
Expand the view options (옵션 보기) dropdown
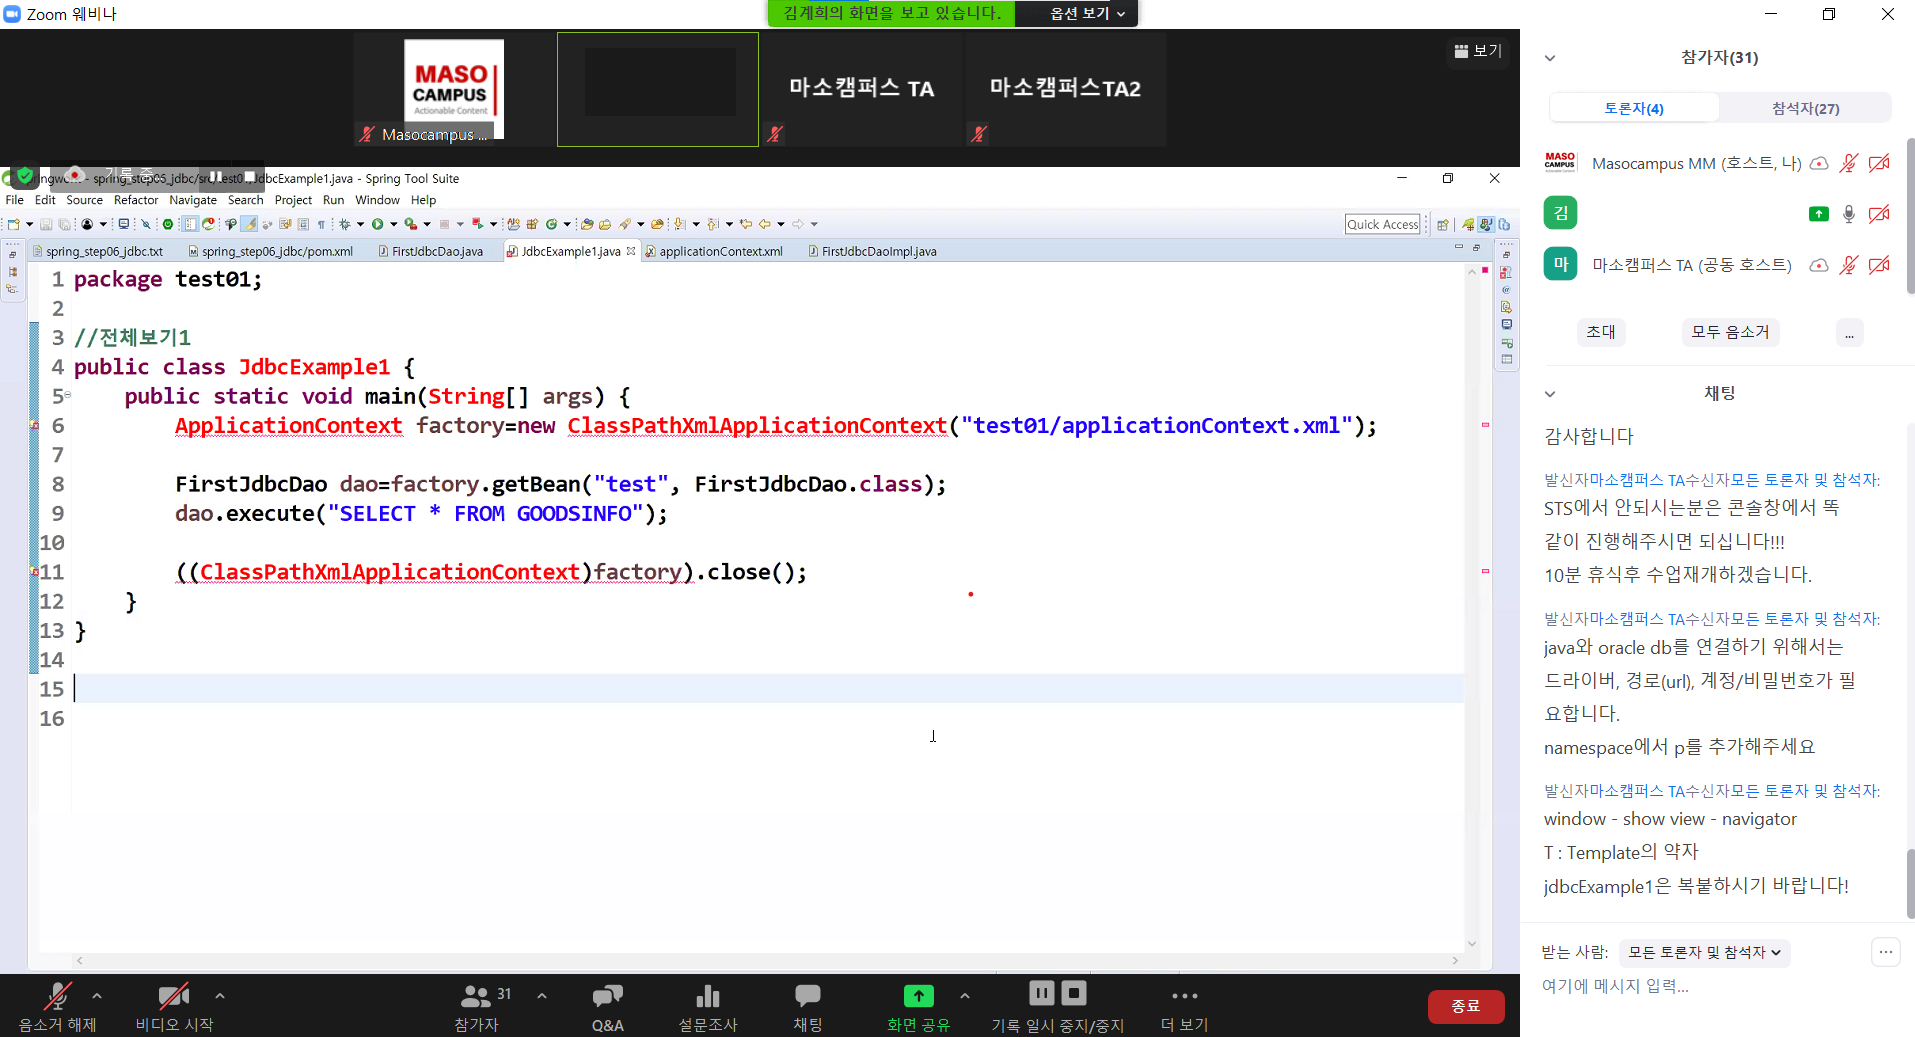pos(1087,13)
